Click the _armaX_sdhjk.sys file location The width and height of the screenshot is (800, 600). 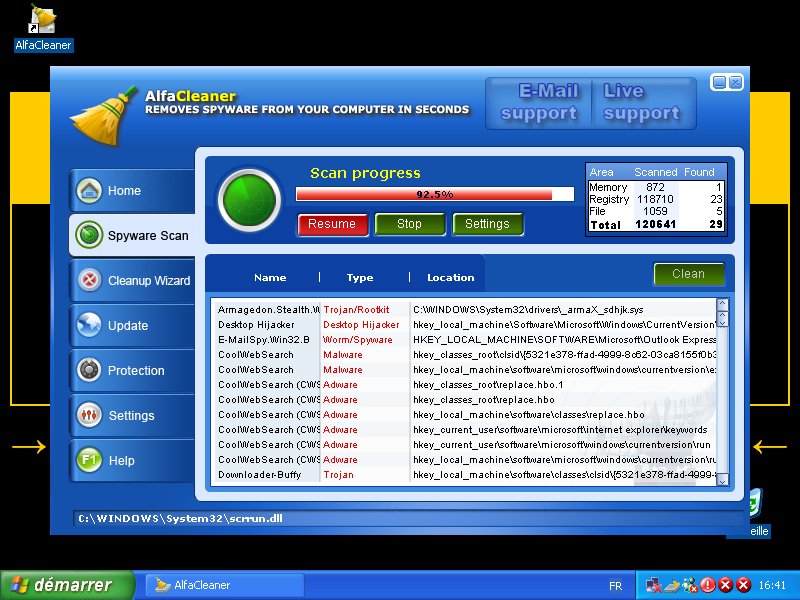click(x=528, y=310)
